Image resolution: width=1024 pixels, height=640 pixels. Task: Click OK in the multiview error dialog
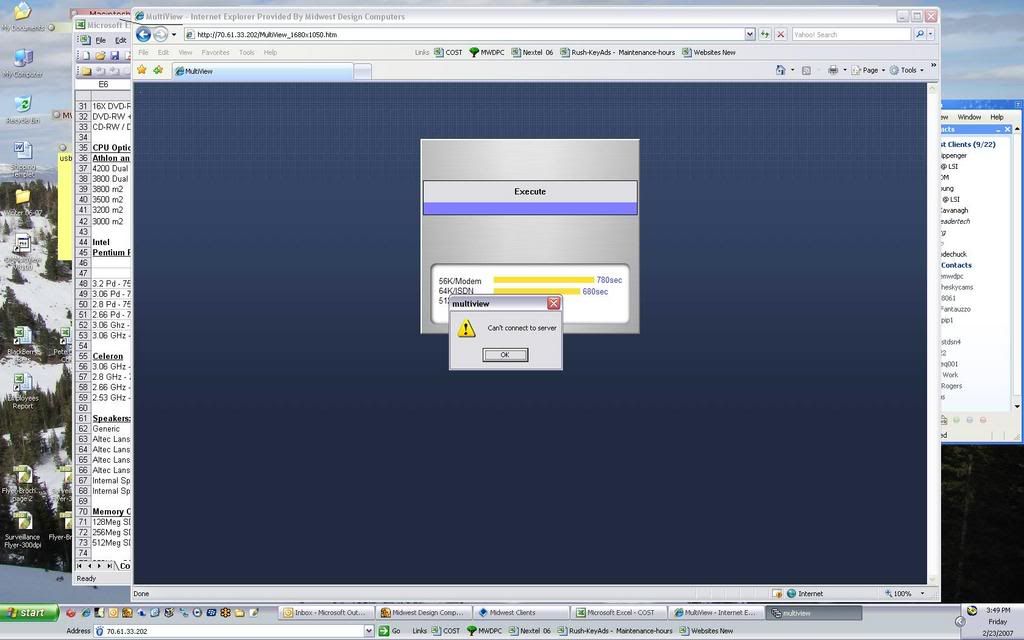(505, 355)
